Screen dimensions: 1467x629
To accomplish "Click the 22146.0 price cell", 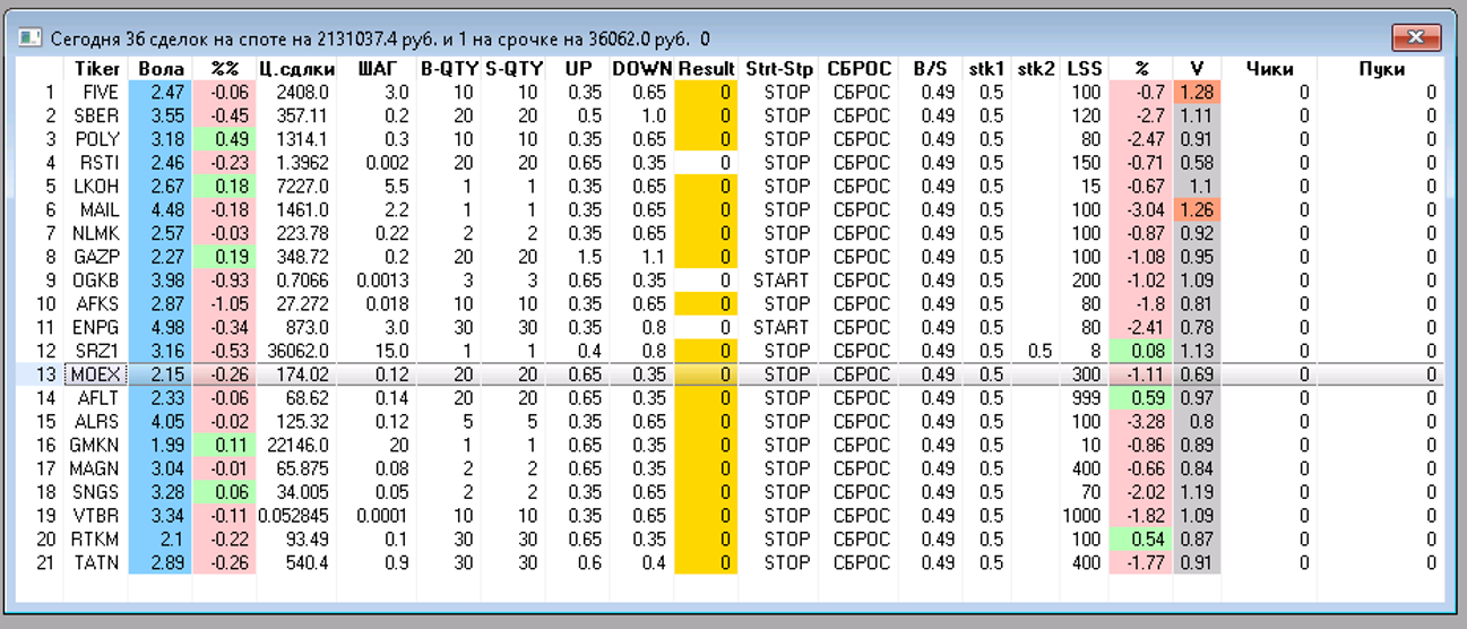I will pos(296,444).
